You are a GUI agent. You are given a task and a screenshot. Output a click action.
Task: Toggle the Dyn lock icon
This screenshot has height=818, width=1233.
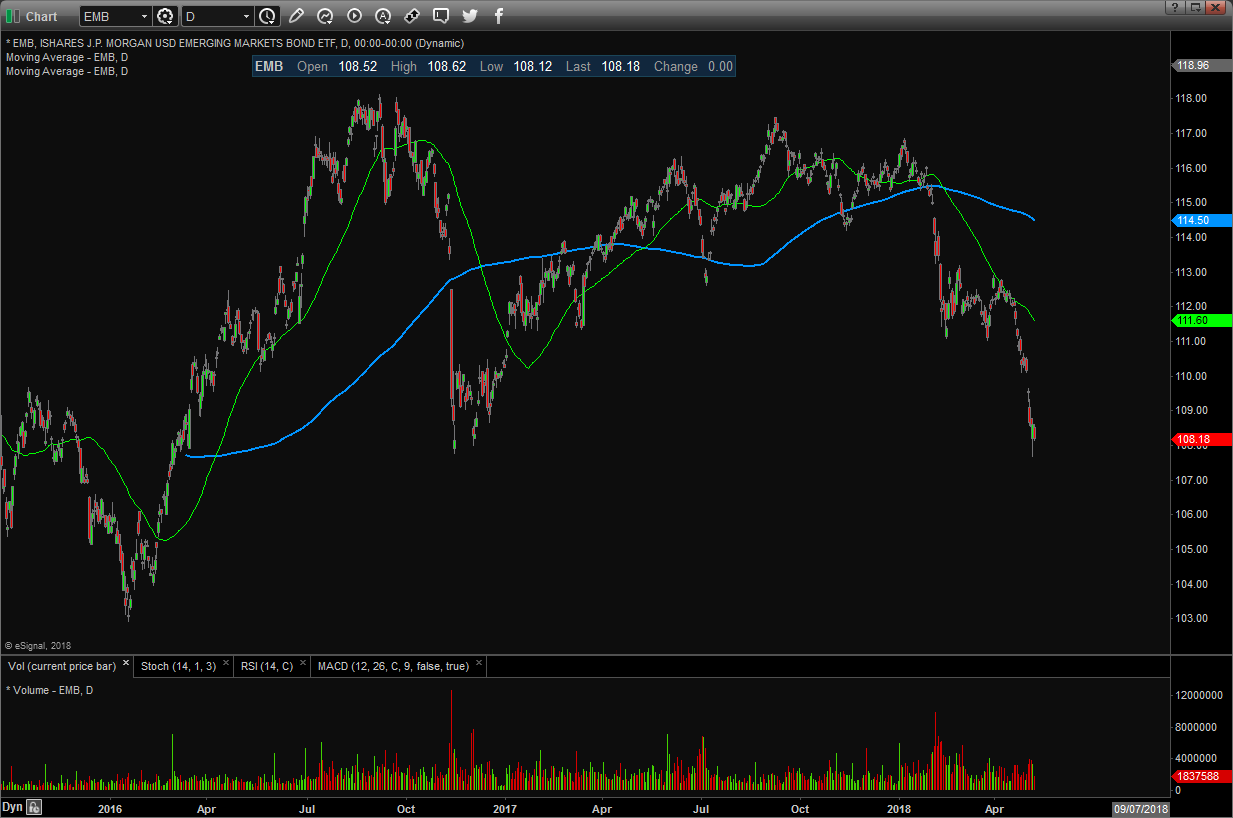[34, 807]
